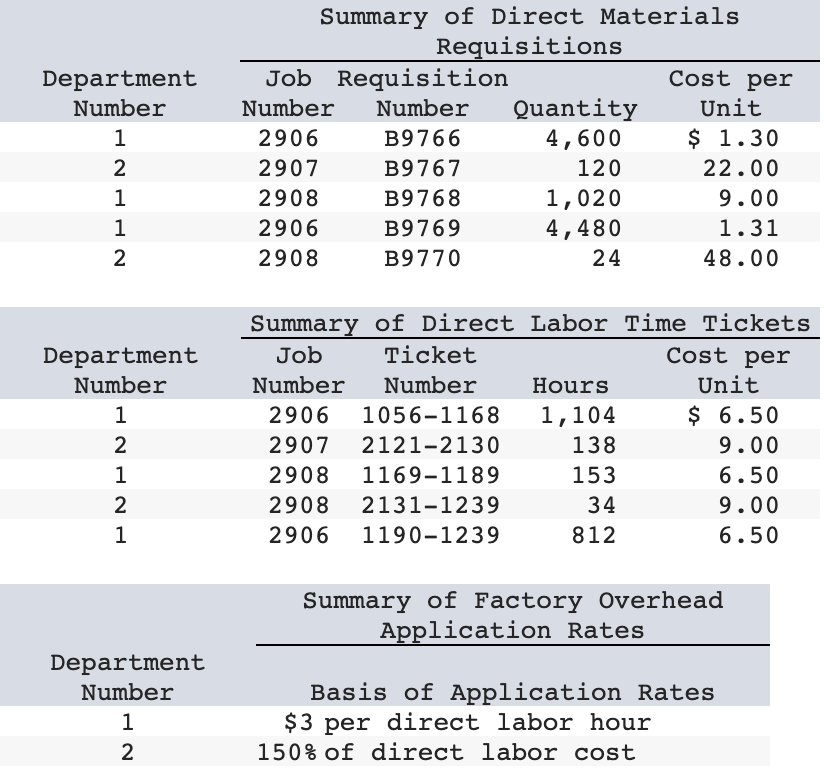Click 'Summary of Factory Overhead Application Rates' heading
This screenshot has width=824, height=772.
[x=513, y=615]
